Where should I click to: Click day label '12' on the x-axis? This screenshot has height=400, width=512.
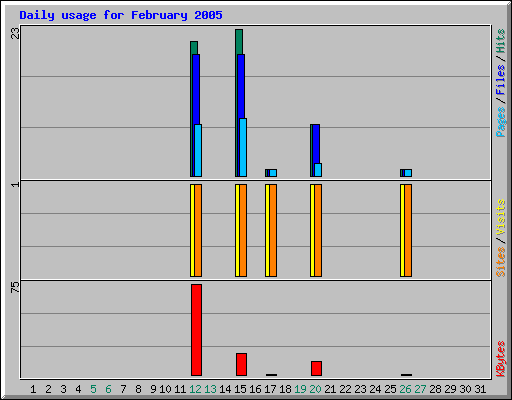click(x=195, y=389)
